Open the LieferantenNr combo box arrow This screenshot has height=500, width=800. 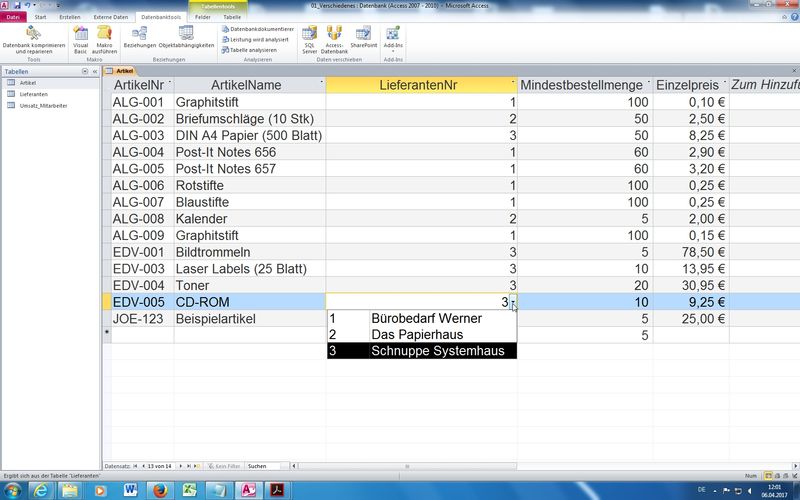click(x=512, y=302)
